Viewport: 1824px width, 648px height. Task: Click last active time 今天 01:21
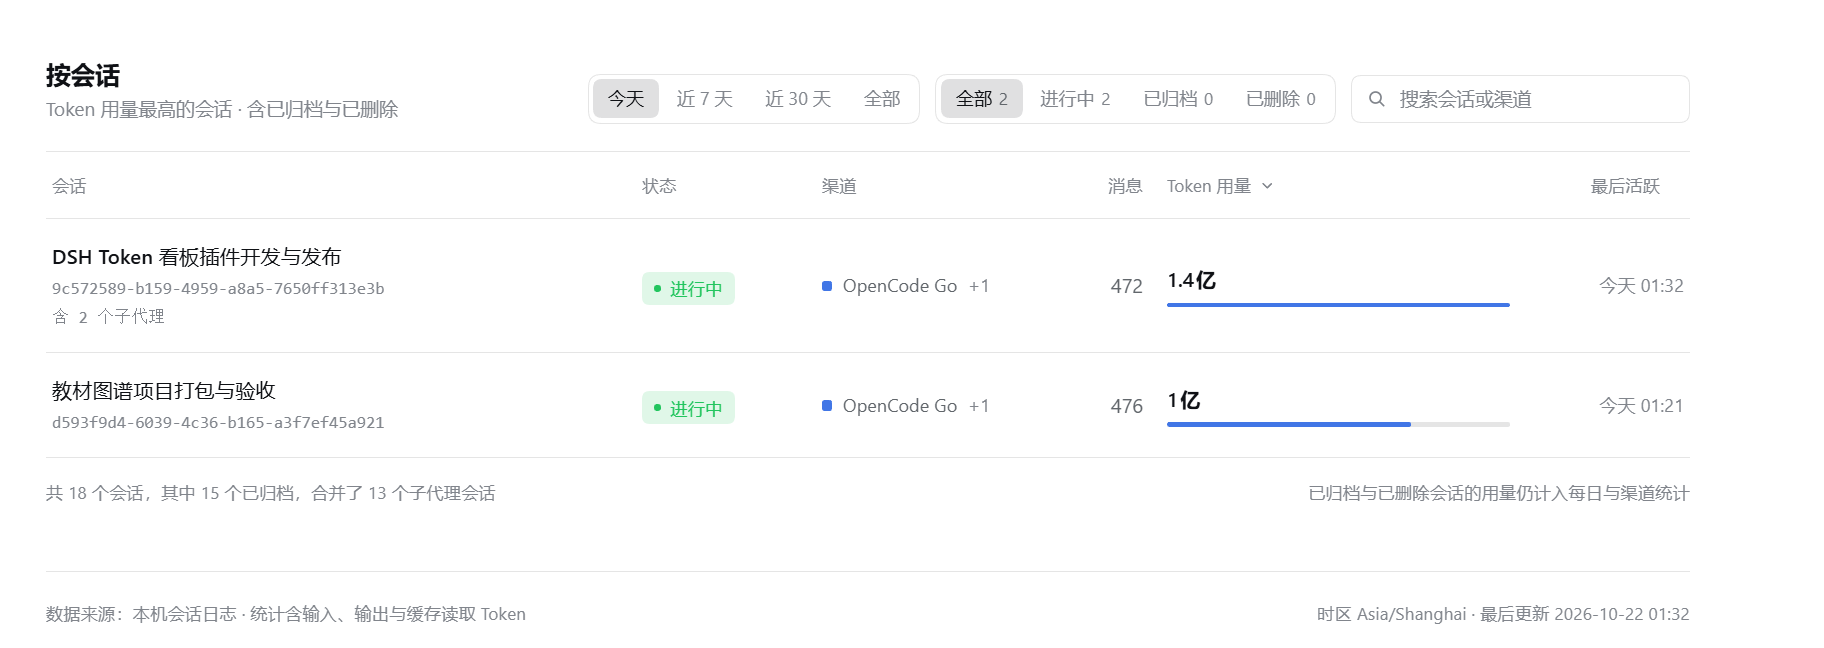pyautogui.click(x=1641, y=406)
